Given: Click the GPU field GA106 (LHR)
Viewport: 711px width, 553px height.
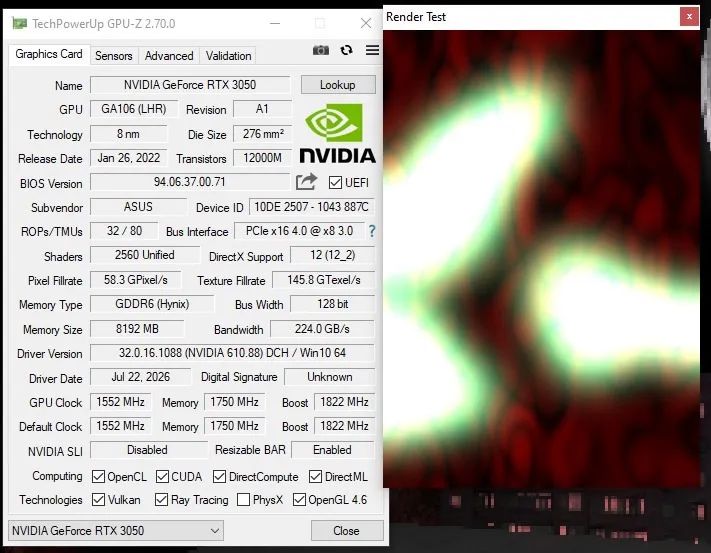Looking at the screenshot, I should (x=134, y=109).
